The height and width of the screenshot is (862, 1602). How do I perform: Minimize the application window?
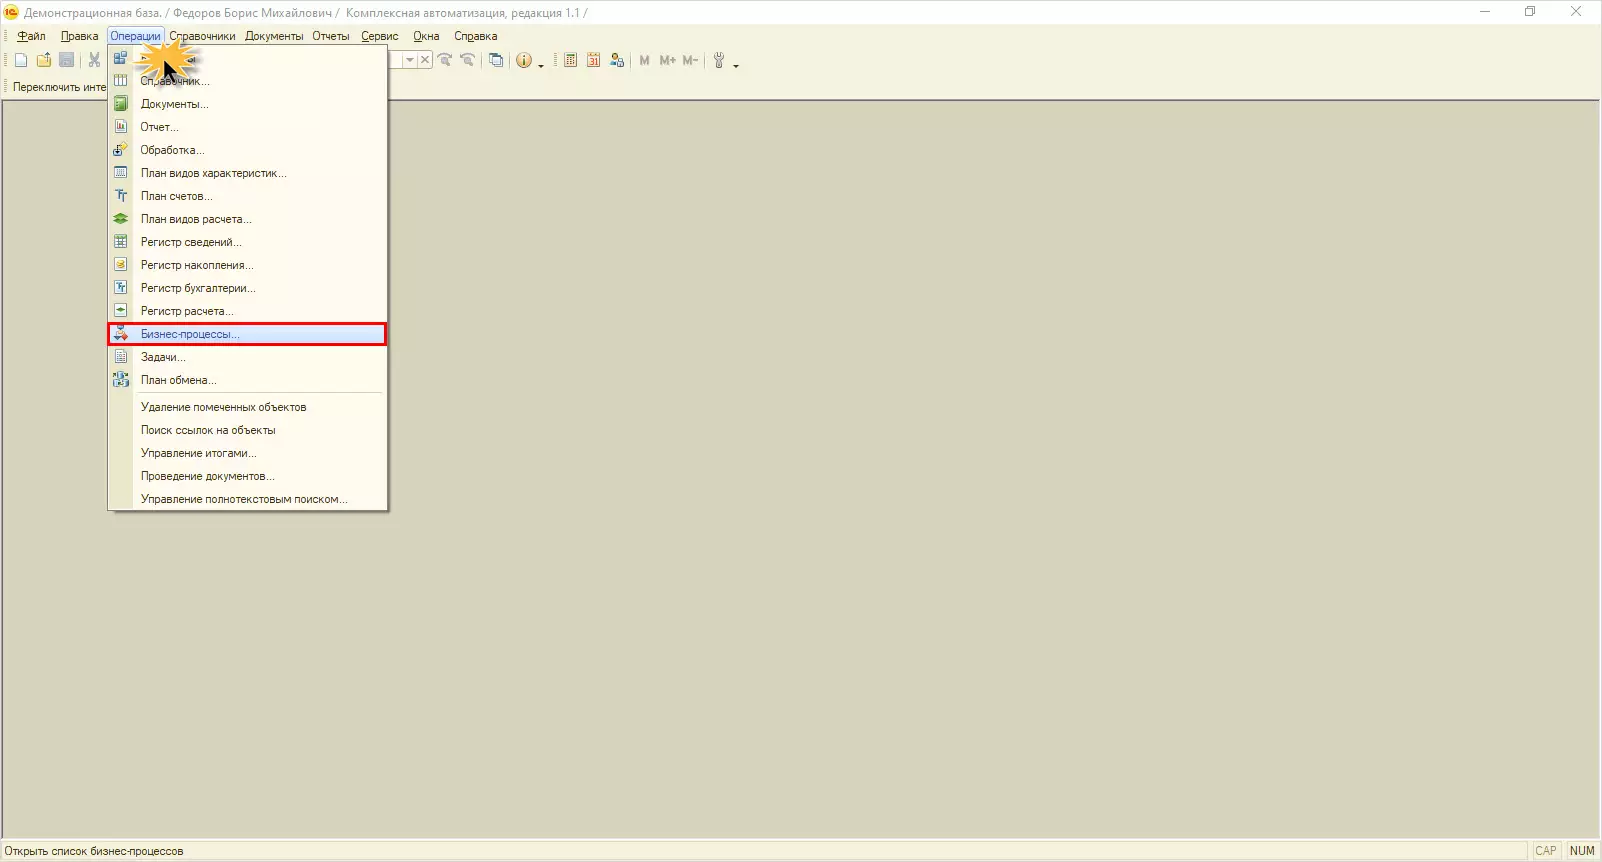(x=1485, y=12)
